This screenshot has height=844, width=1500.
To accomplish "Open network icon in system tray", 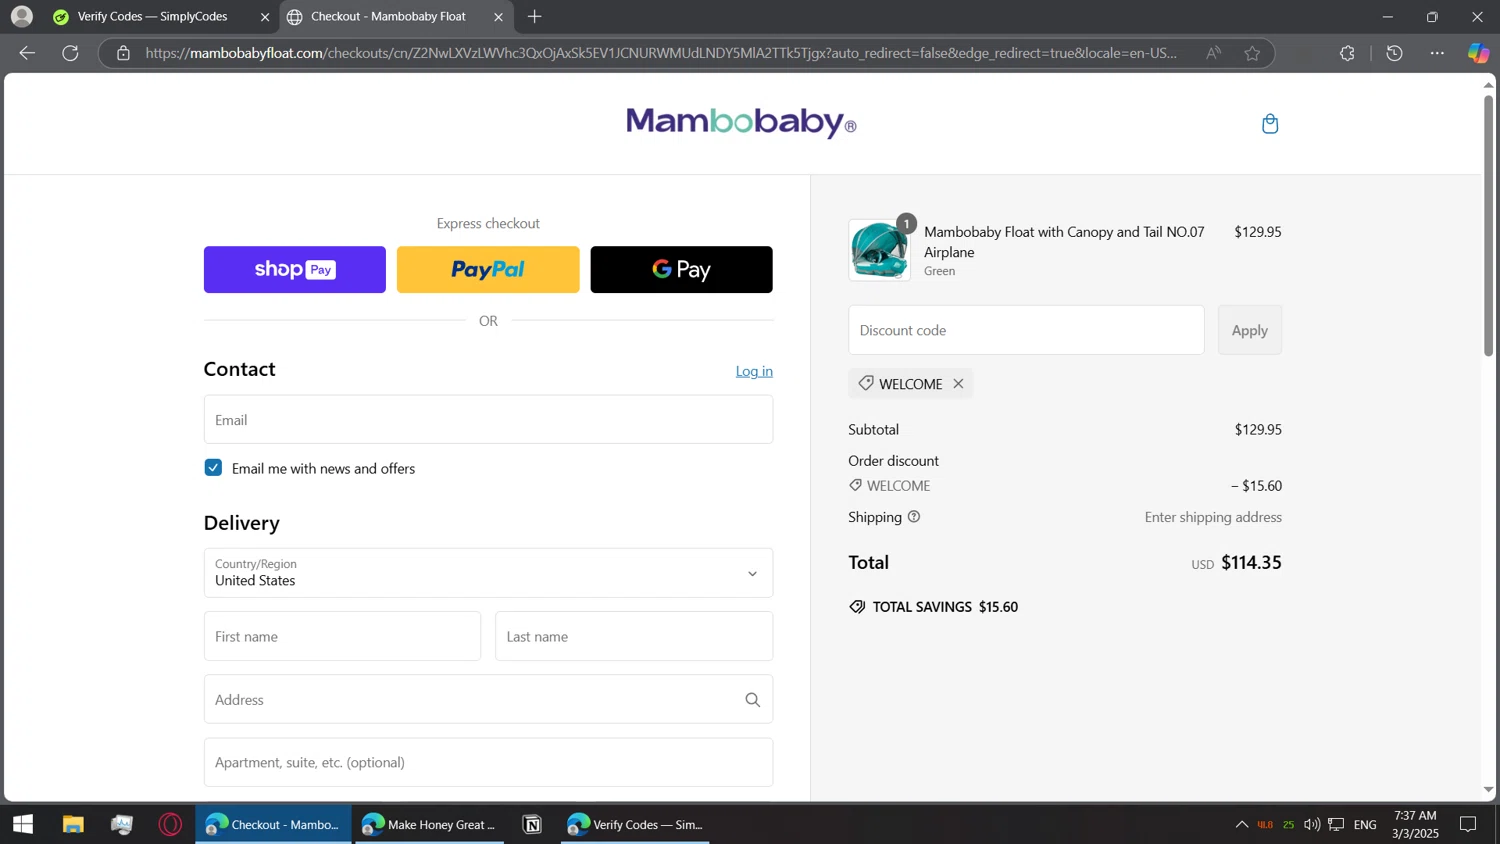I will tap(1336, 824).
